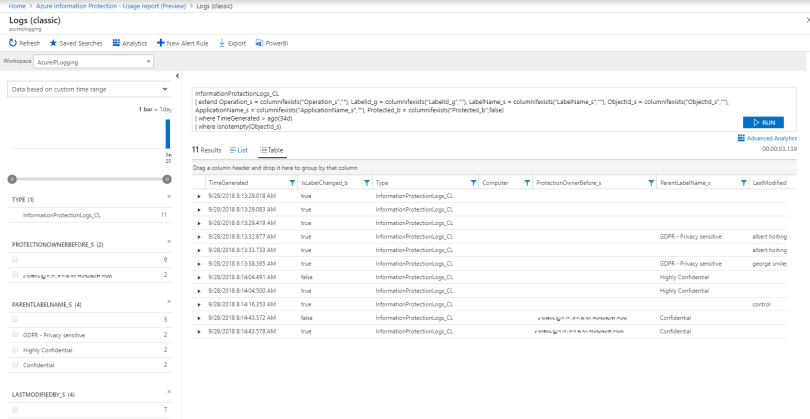Expand the custom time range dropdown

[x=87, y=89]
